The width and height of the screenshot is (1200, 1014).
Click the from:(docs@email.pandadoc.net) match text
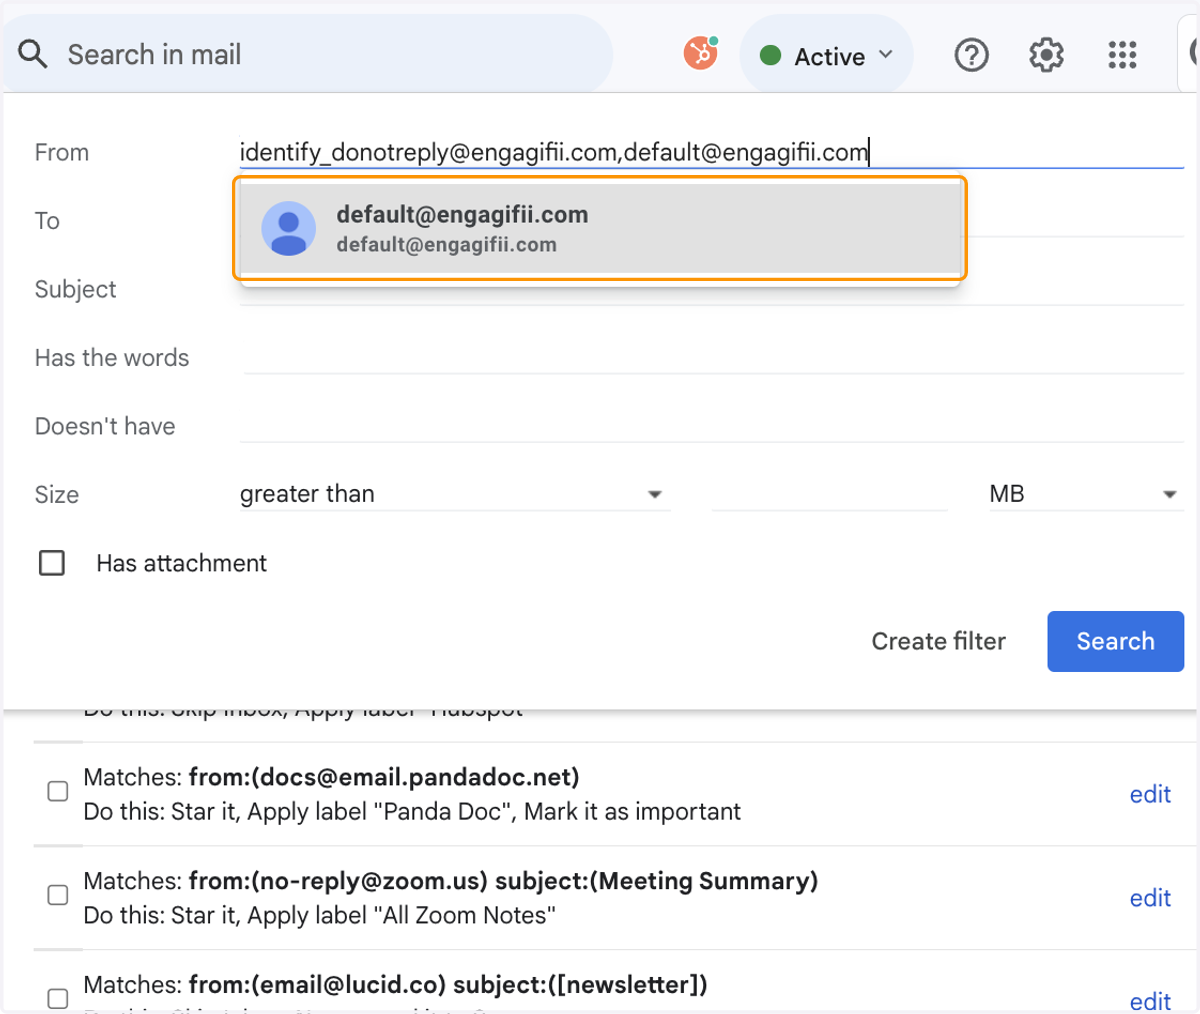pos(384,777)
